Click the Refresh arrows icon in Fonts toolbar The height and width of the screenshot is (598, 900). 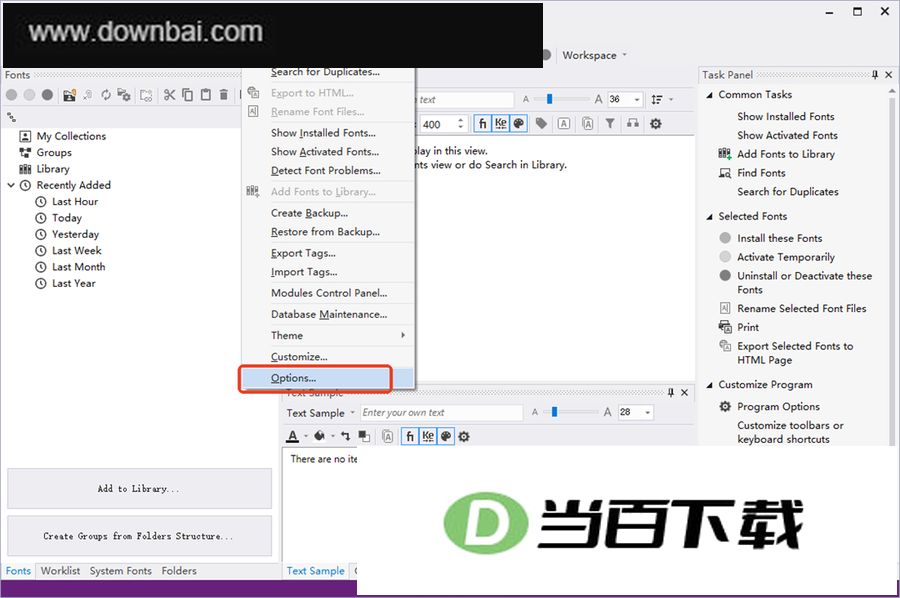click(106, 95)
